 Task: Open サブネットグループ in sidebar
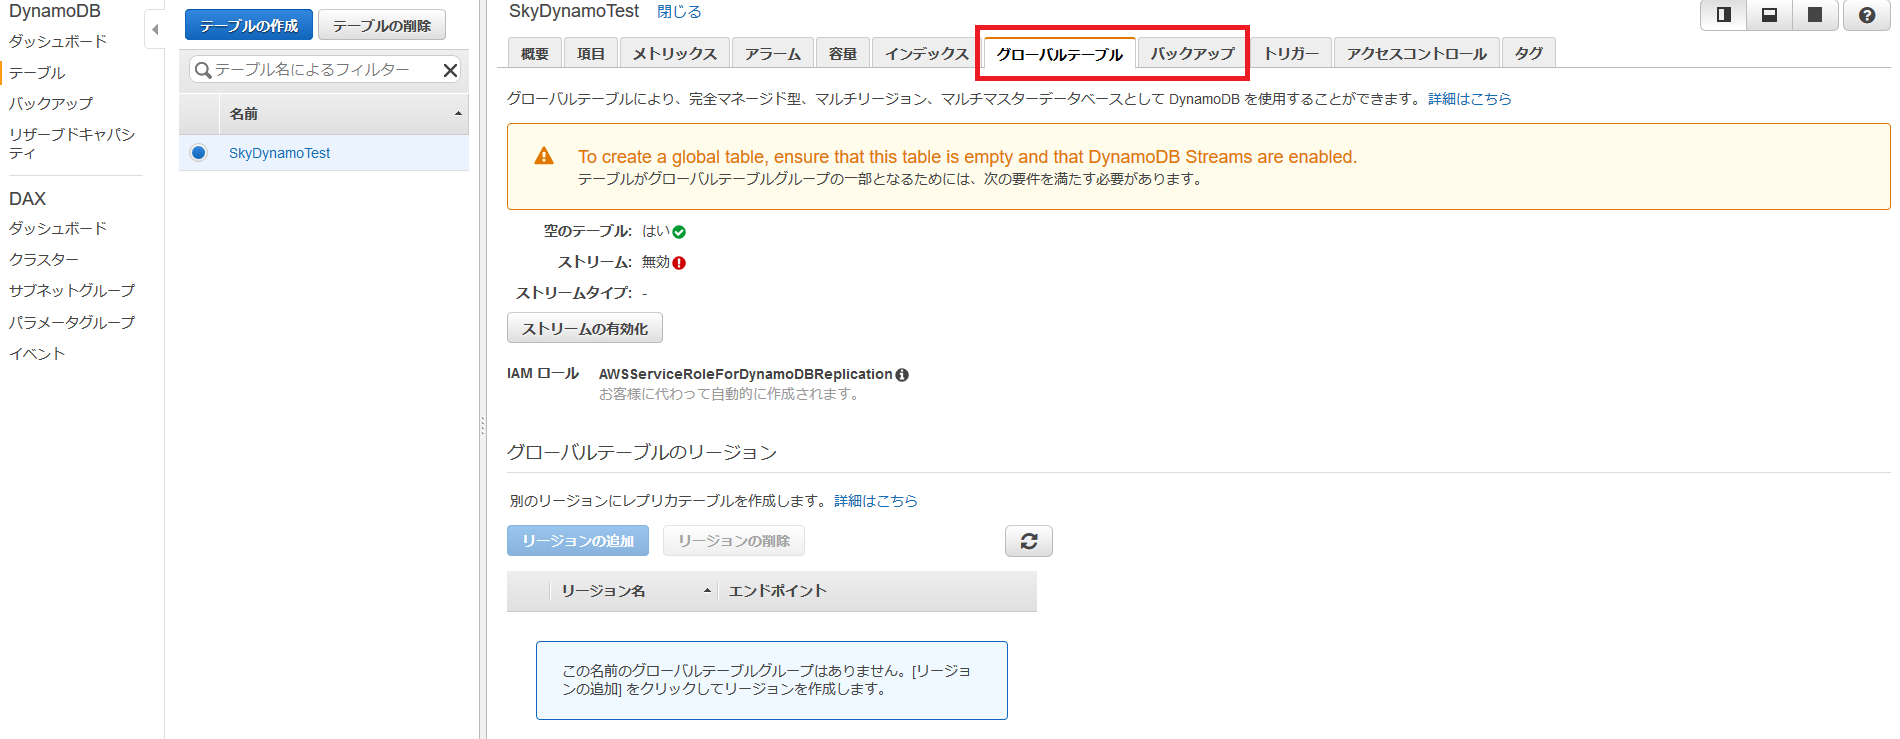(x=72, y=290)
